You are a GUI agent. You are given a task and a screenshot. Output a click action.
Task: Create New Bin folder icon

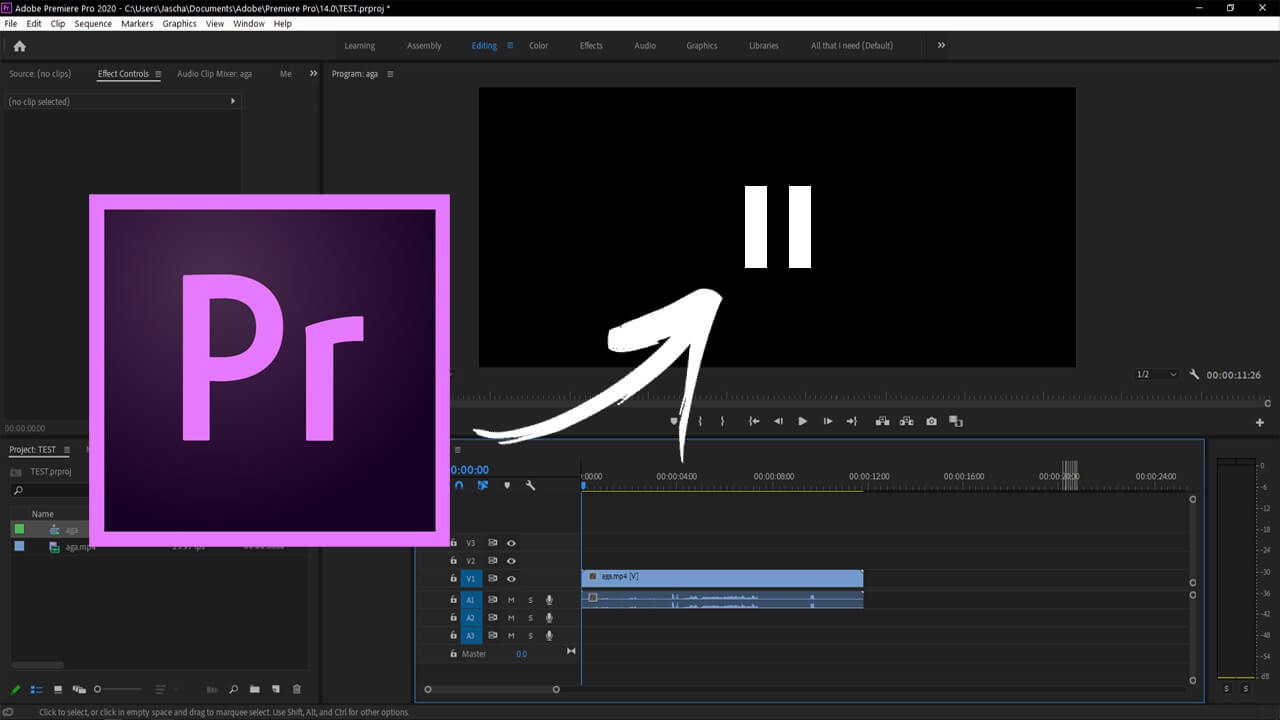click(x=255, y=689)
